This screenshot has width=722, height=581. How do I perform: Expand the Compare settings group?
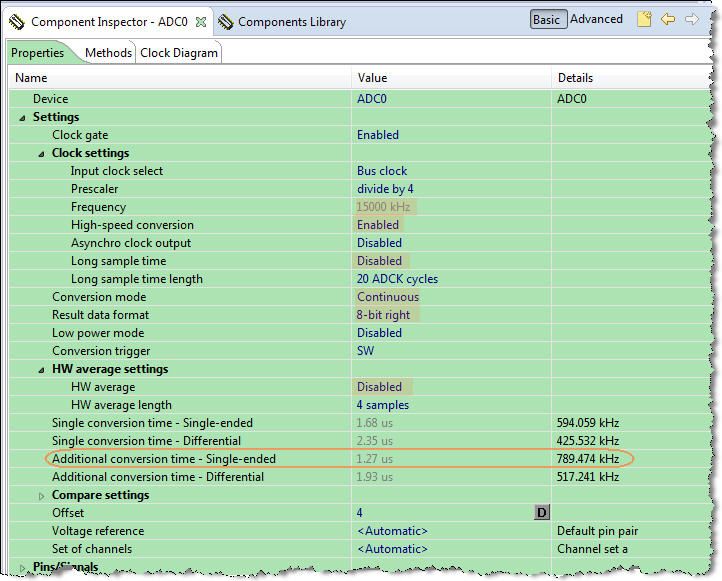41,496
